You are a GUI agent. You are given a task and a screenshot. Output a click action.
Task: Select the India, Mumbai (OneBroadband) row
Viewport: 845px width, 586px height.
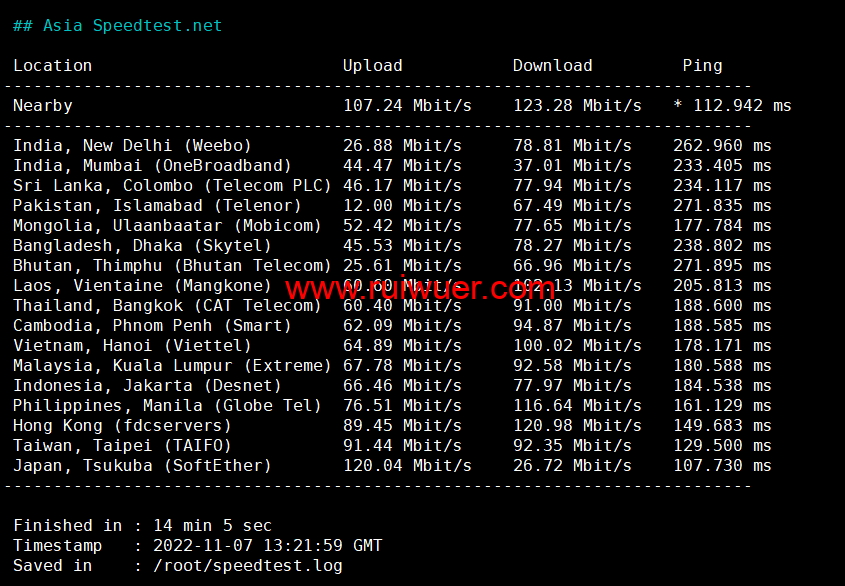(152, 166)
